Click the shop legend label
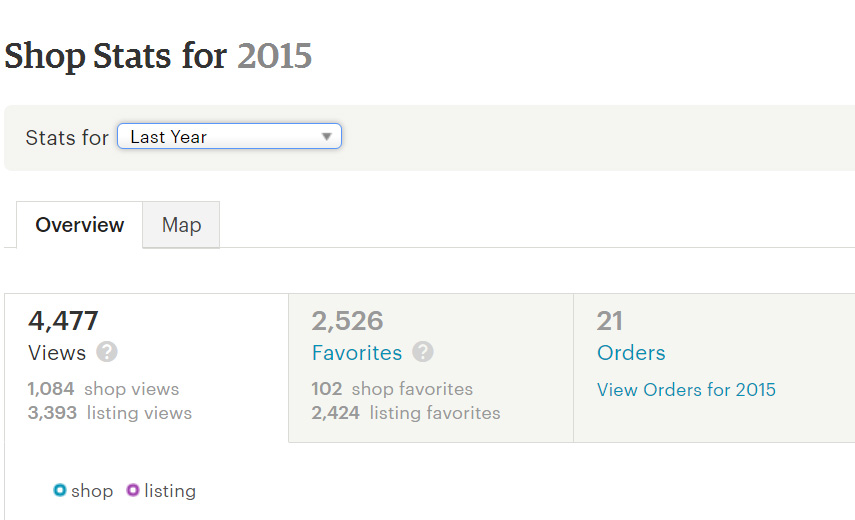This screenshot has height=520, width=855. [x=92, y=491]
